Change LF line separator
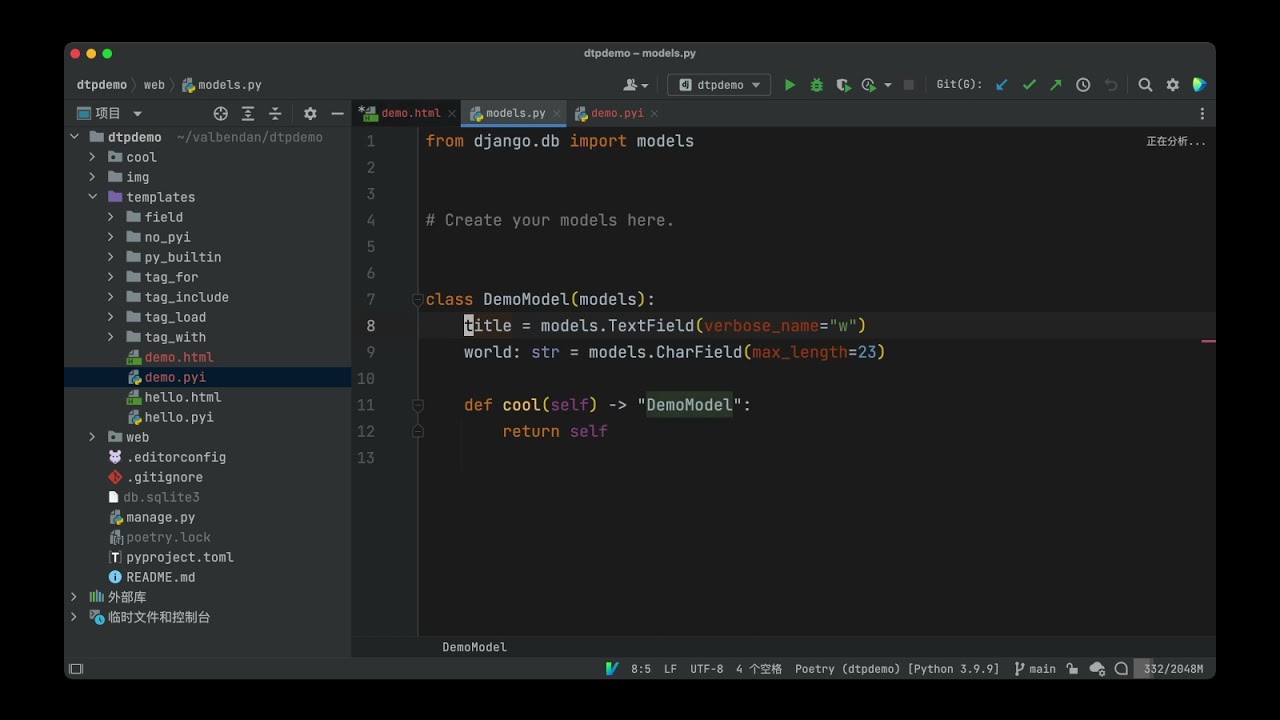Image resolution: width=1280 pixels, height=720 pixels. [670, 669]
